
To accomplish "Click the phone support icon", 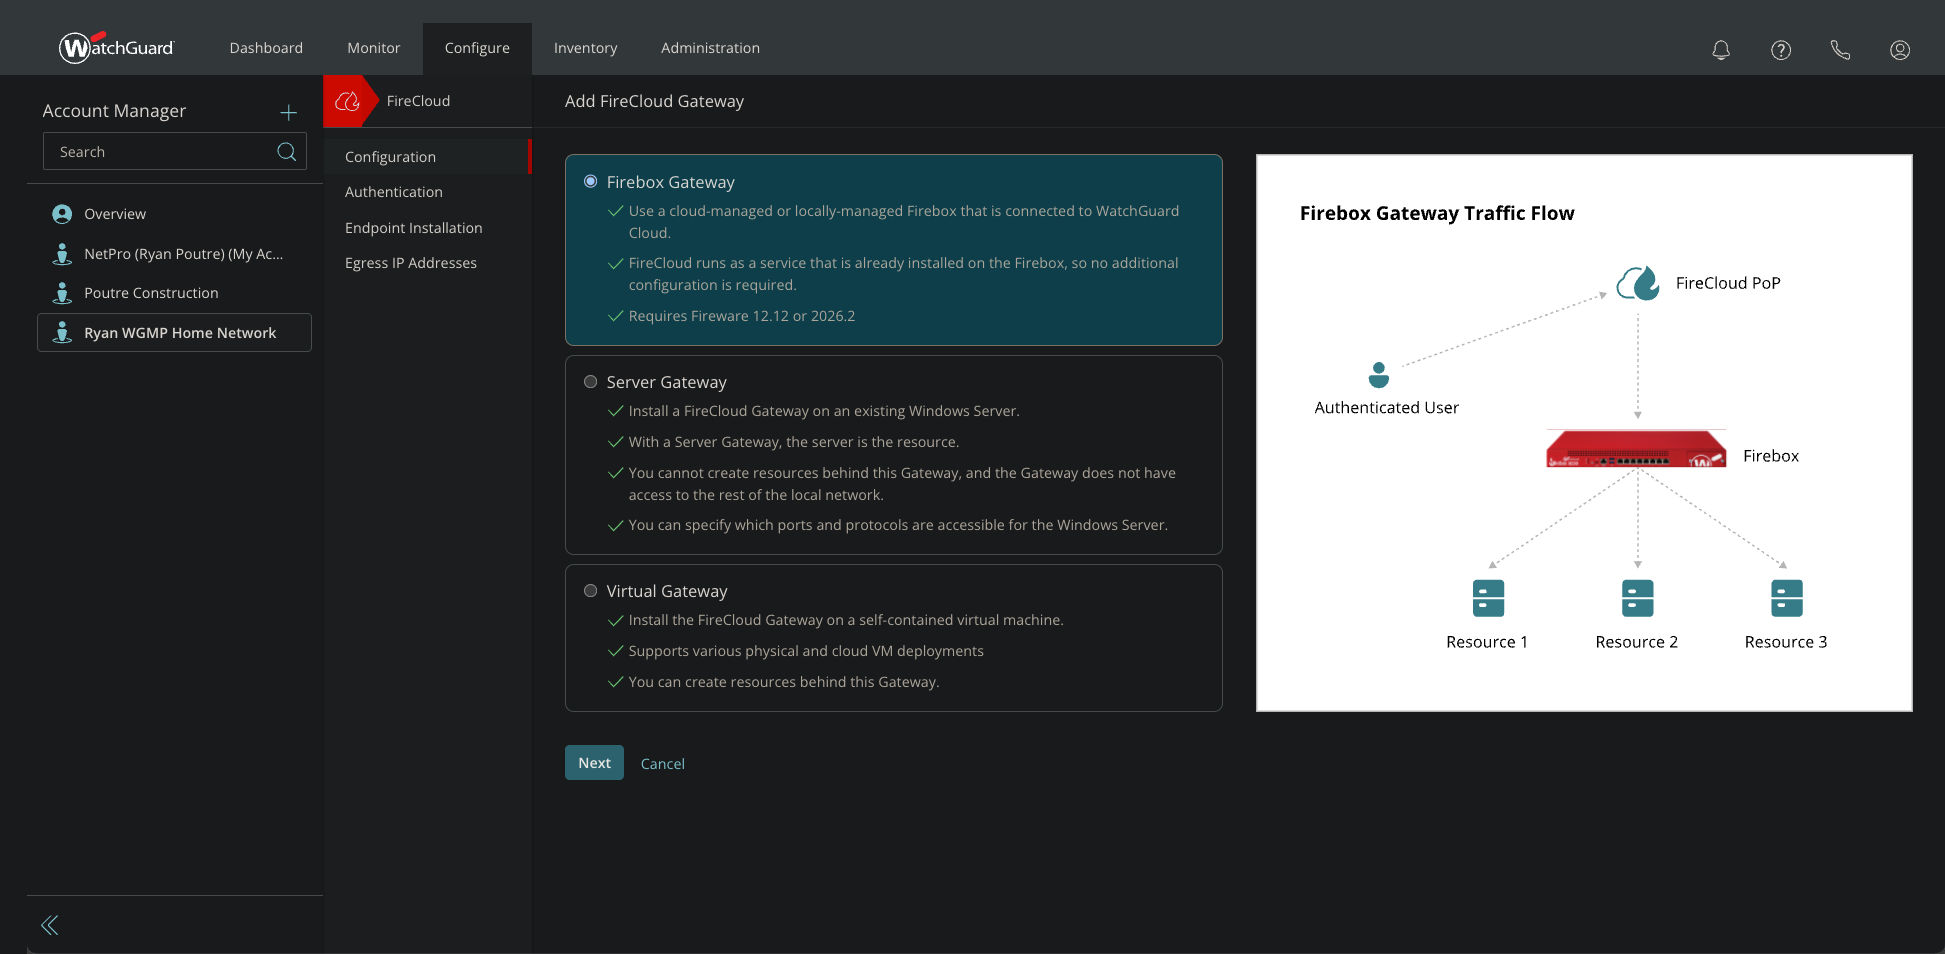I will 1840,49.
